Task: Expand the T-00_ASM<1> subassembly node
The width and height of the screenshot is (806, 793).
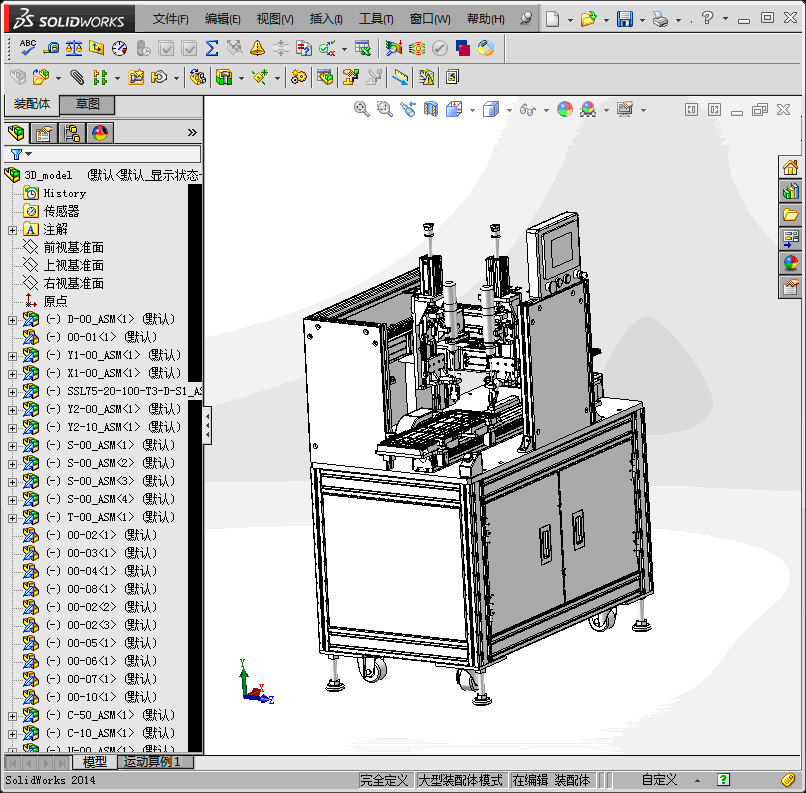Action: pos(12,518)
